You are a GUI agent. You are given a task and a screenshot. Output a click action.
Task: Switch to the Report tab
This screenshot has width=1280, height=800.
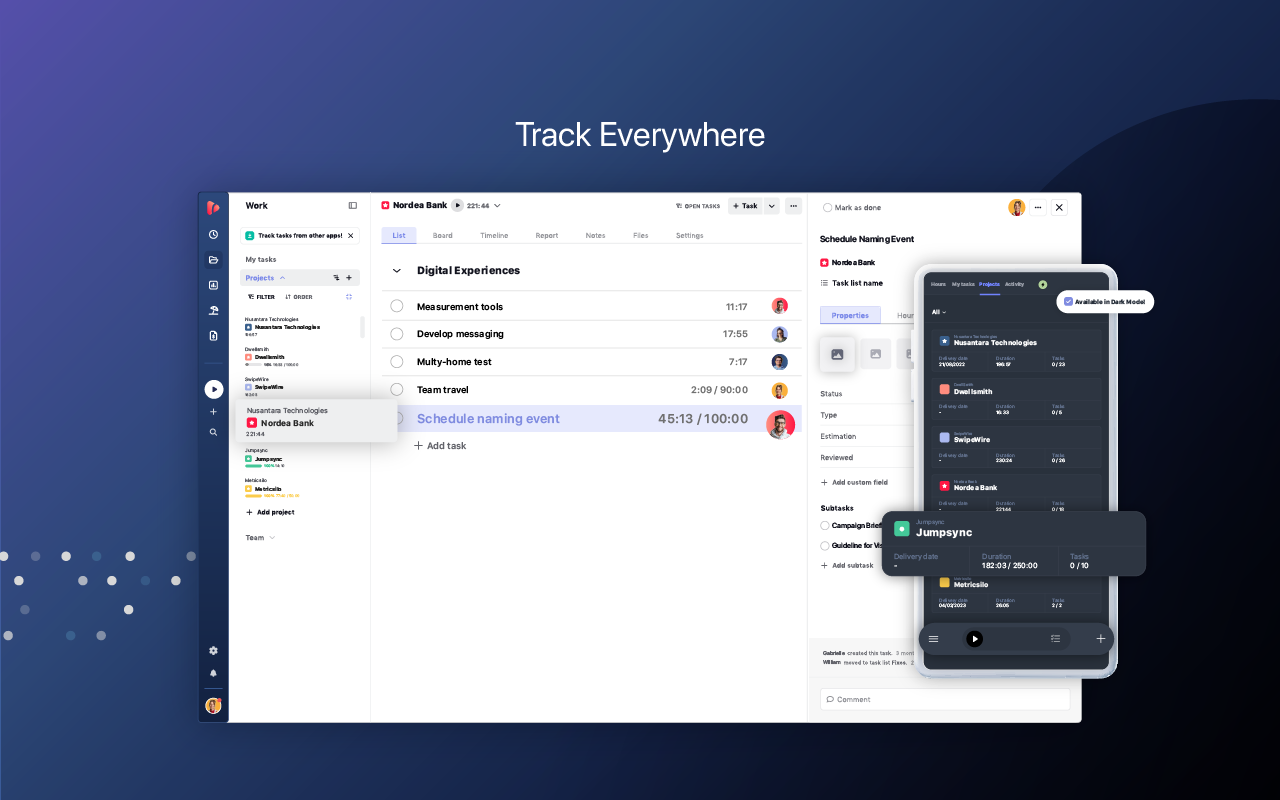tap(547, 236)
